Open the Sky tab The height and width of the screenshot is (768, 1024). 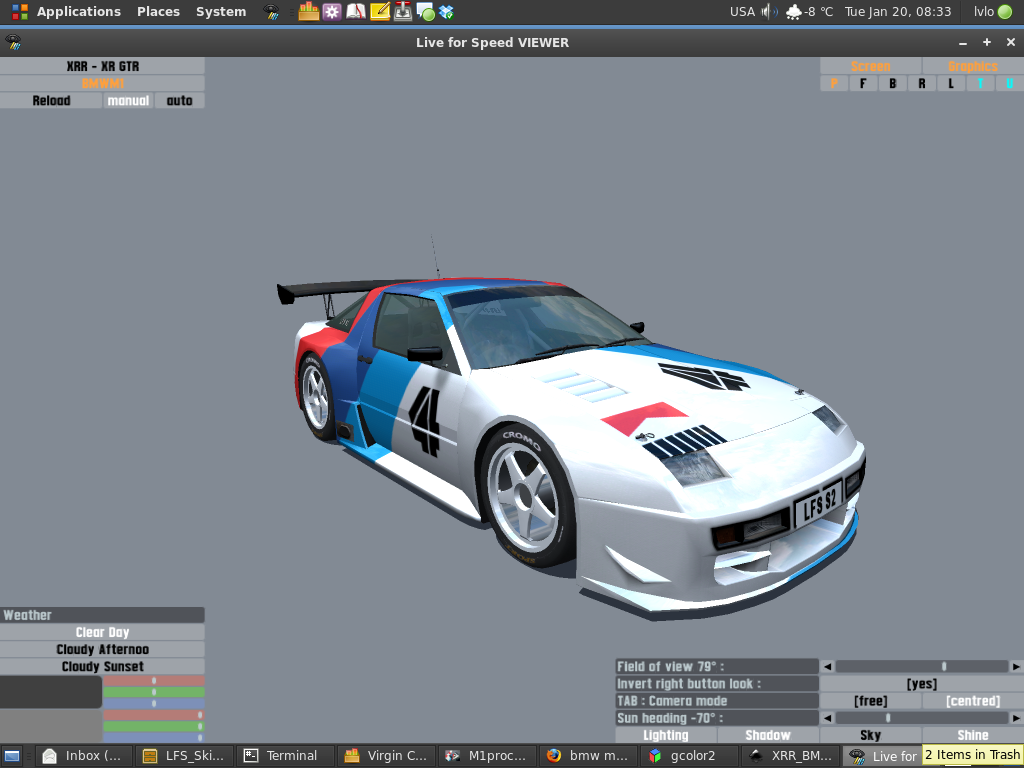click(871, 735)
